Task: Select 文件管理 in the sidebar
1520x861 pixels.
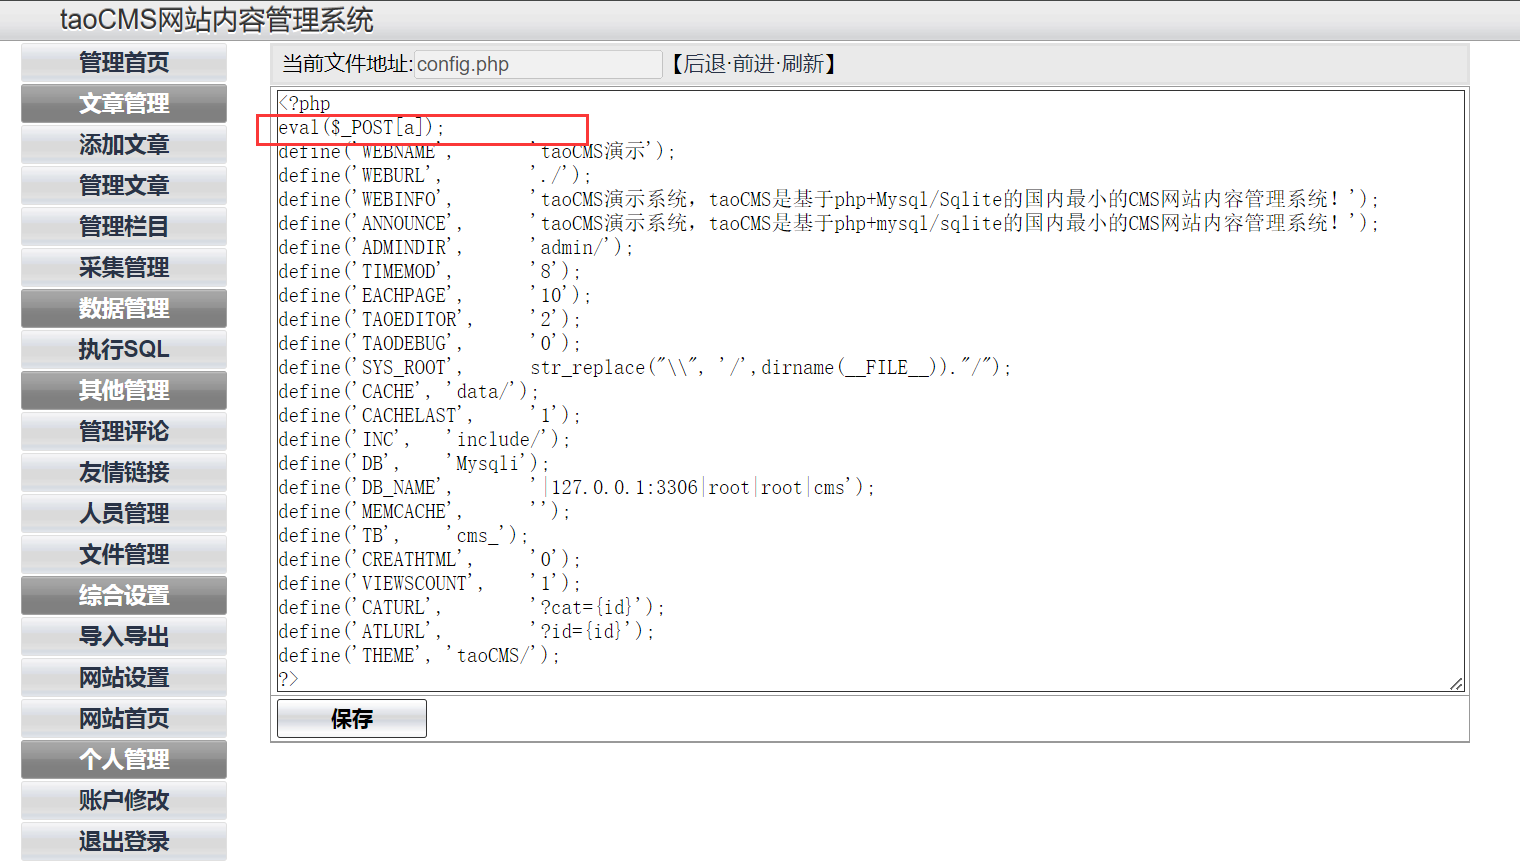Action: point(124,555)
